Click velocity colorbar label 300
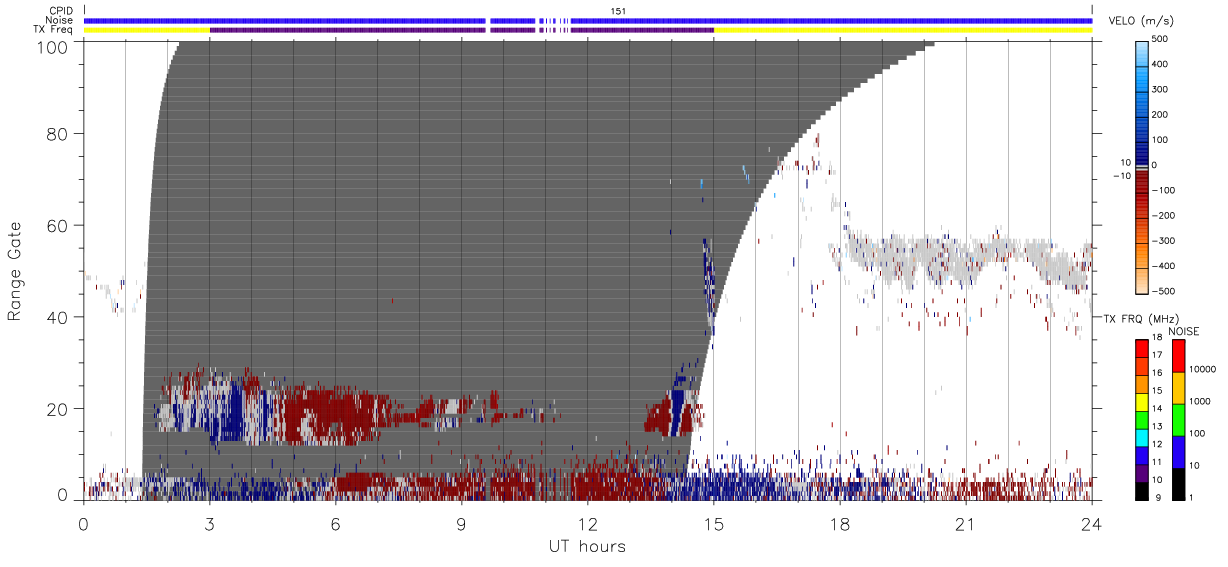 point(1161,90)
